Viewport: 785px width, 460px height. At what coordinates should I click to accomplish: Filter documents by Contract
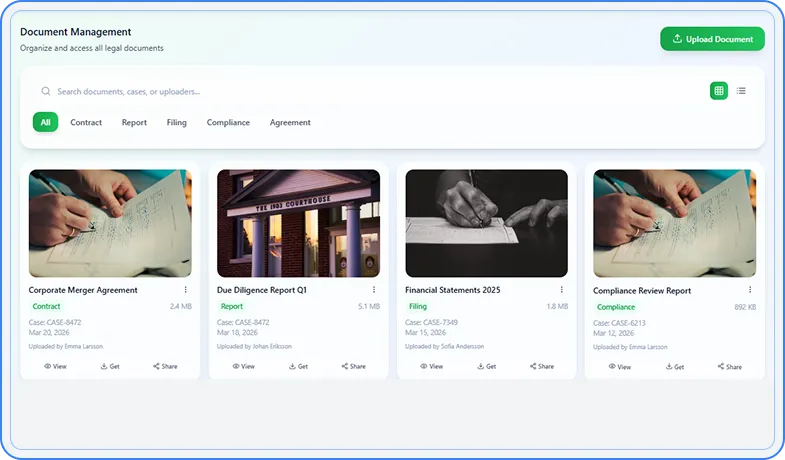pos(86,122)
